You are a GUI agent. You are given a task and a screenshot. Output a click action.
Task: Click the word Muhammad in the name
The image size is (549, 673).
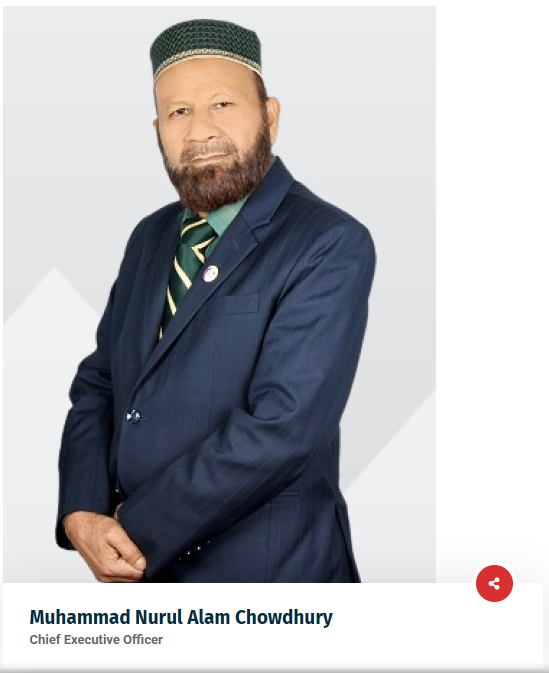80,617
